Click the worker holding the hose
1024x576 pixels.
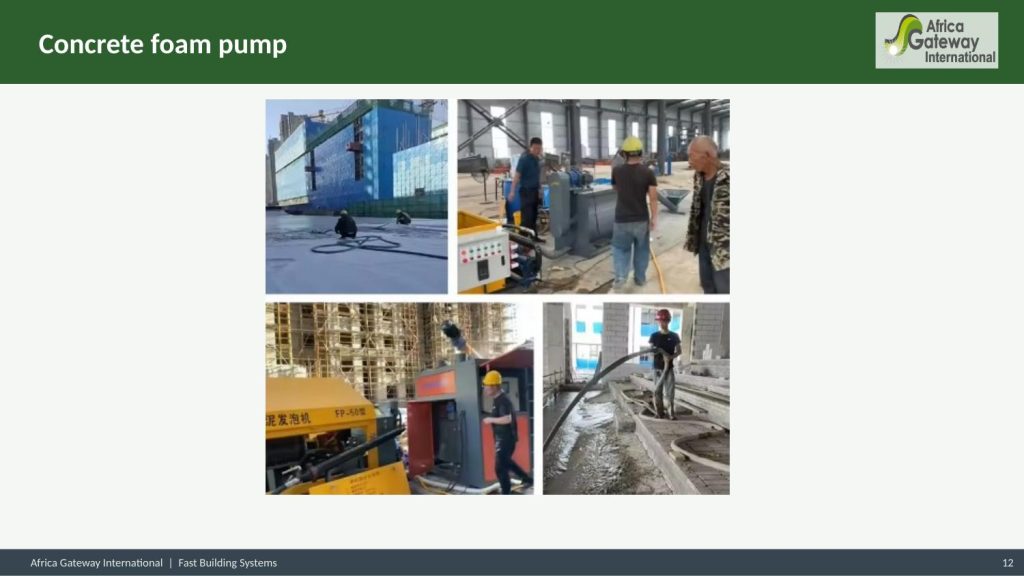[663, 360]
